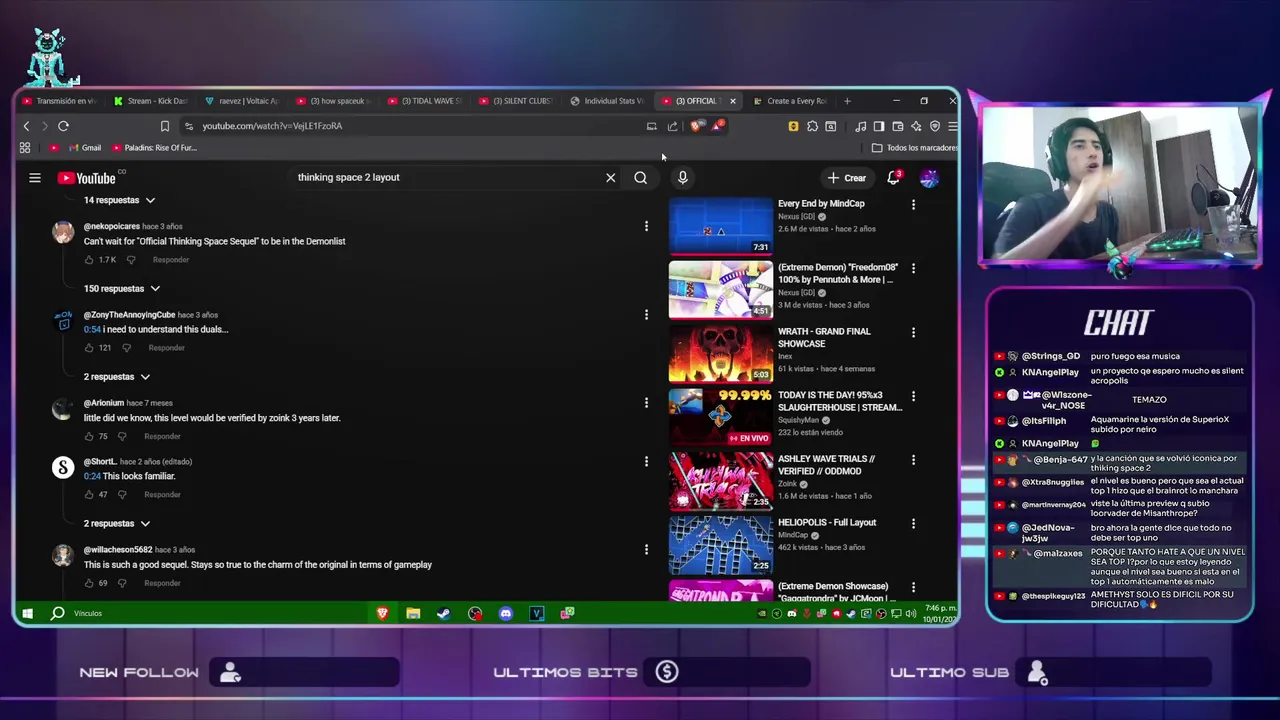Switch to the Create a Every tab
This screenshot has height=720, width=1280.
(x=790, y=101)
